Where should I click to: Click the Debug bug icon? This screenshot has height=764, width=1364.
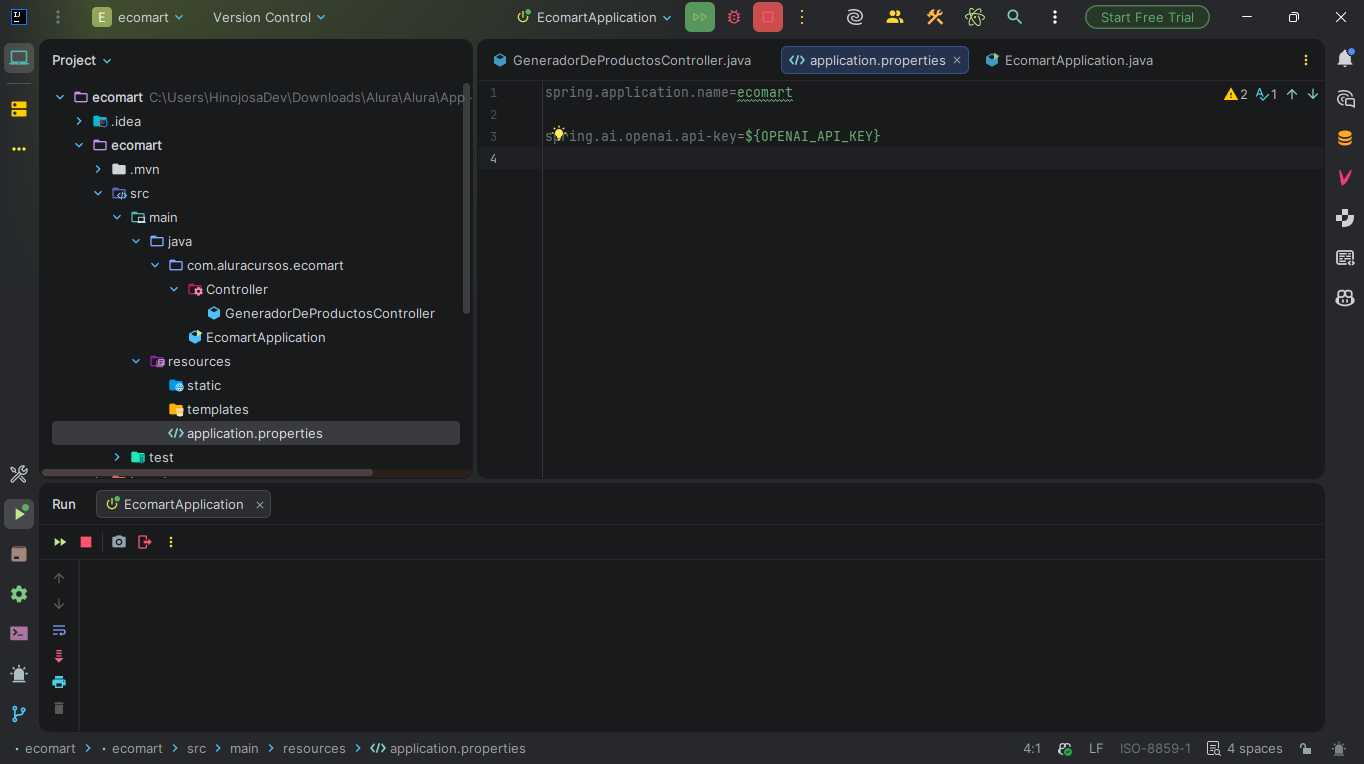(x=734, y=17)
